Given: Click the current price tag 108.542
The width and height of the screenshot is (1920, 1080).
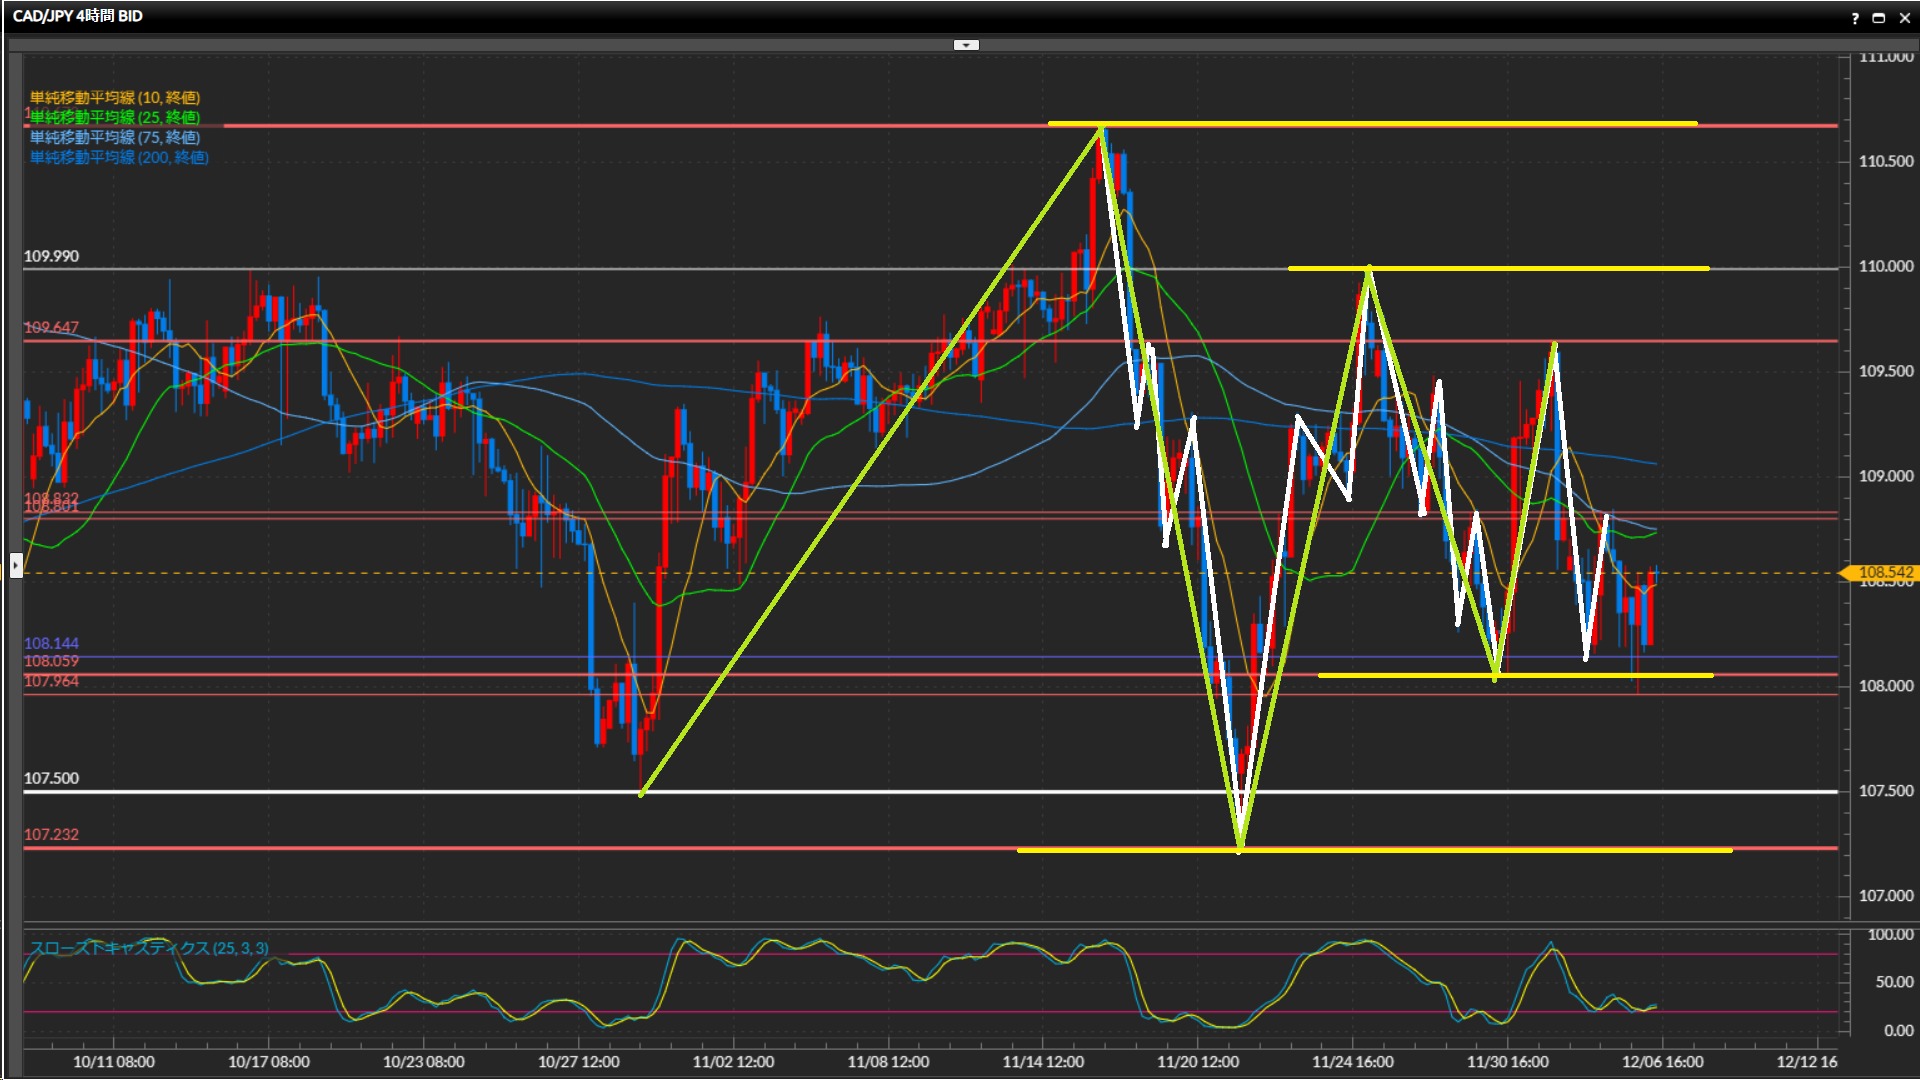Looking at the screenshot, I should tap(1884, 572).
